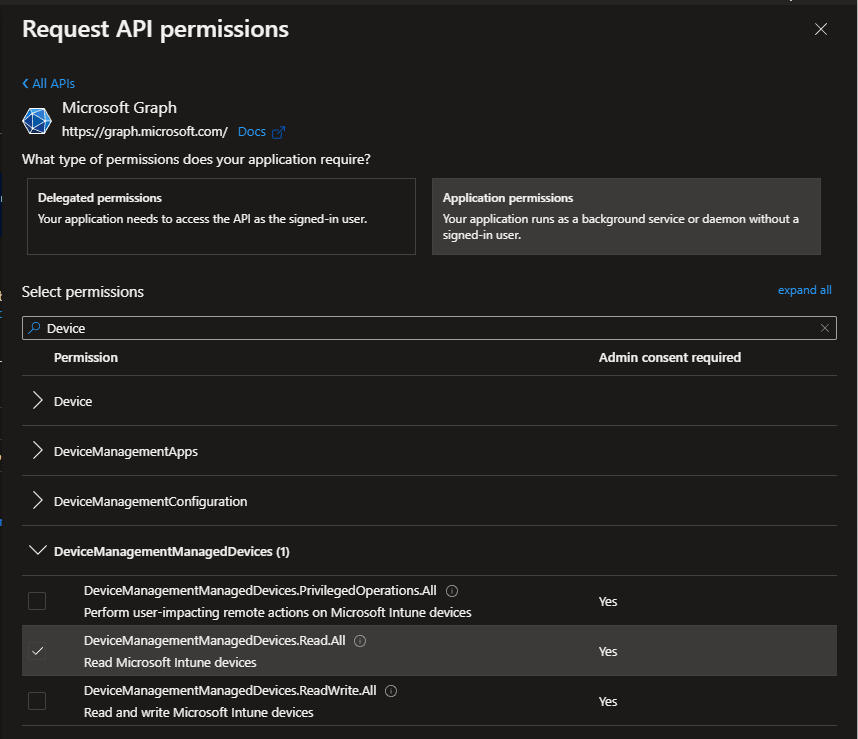The height and width of the screenshot is (739, 858).
Task: Close the Request API permissions panel
Action: coord(821,30)
